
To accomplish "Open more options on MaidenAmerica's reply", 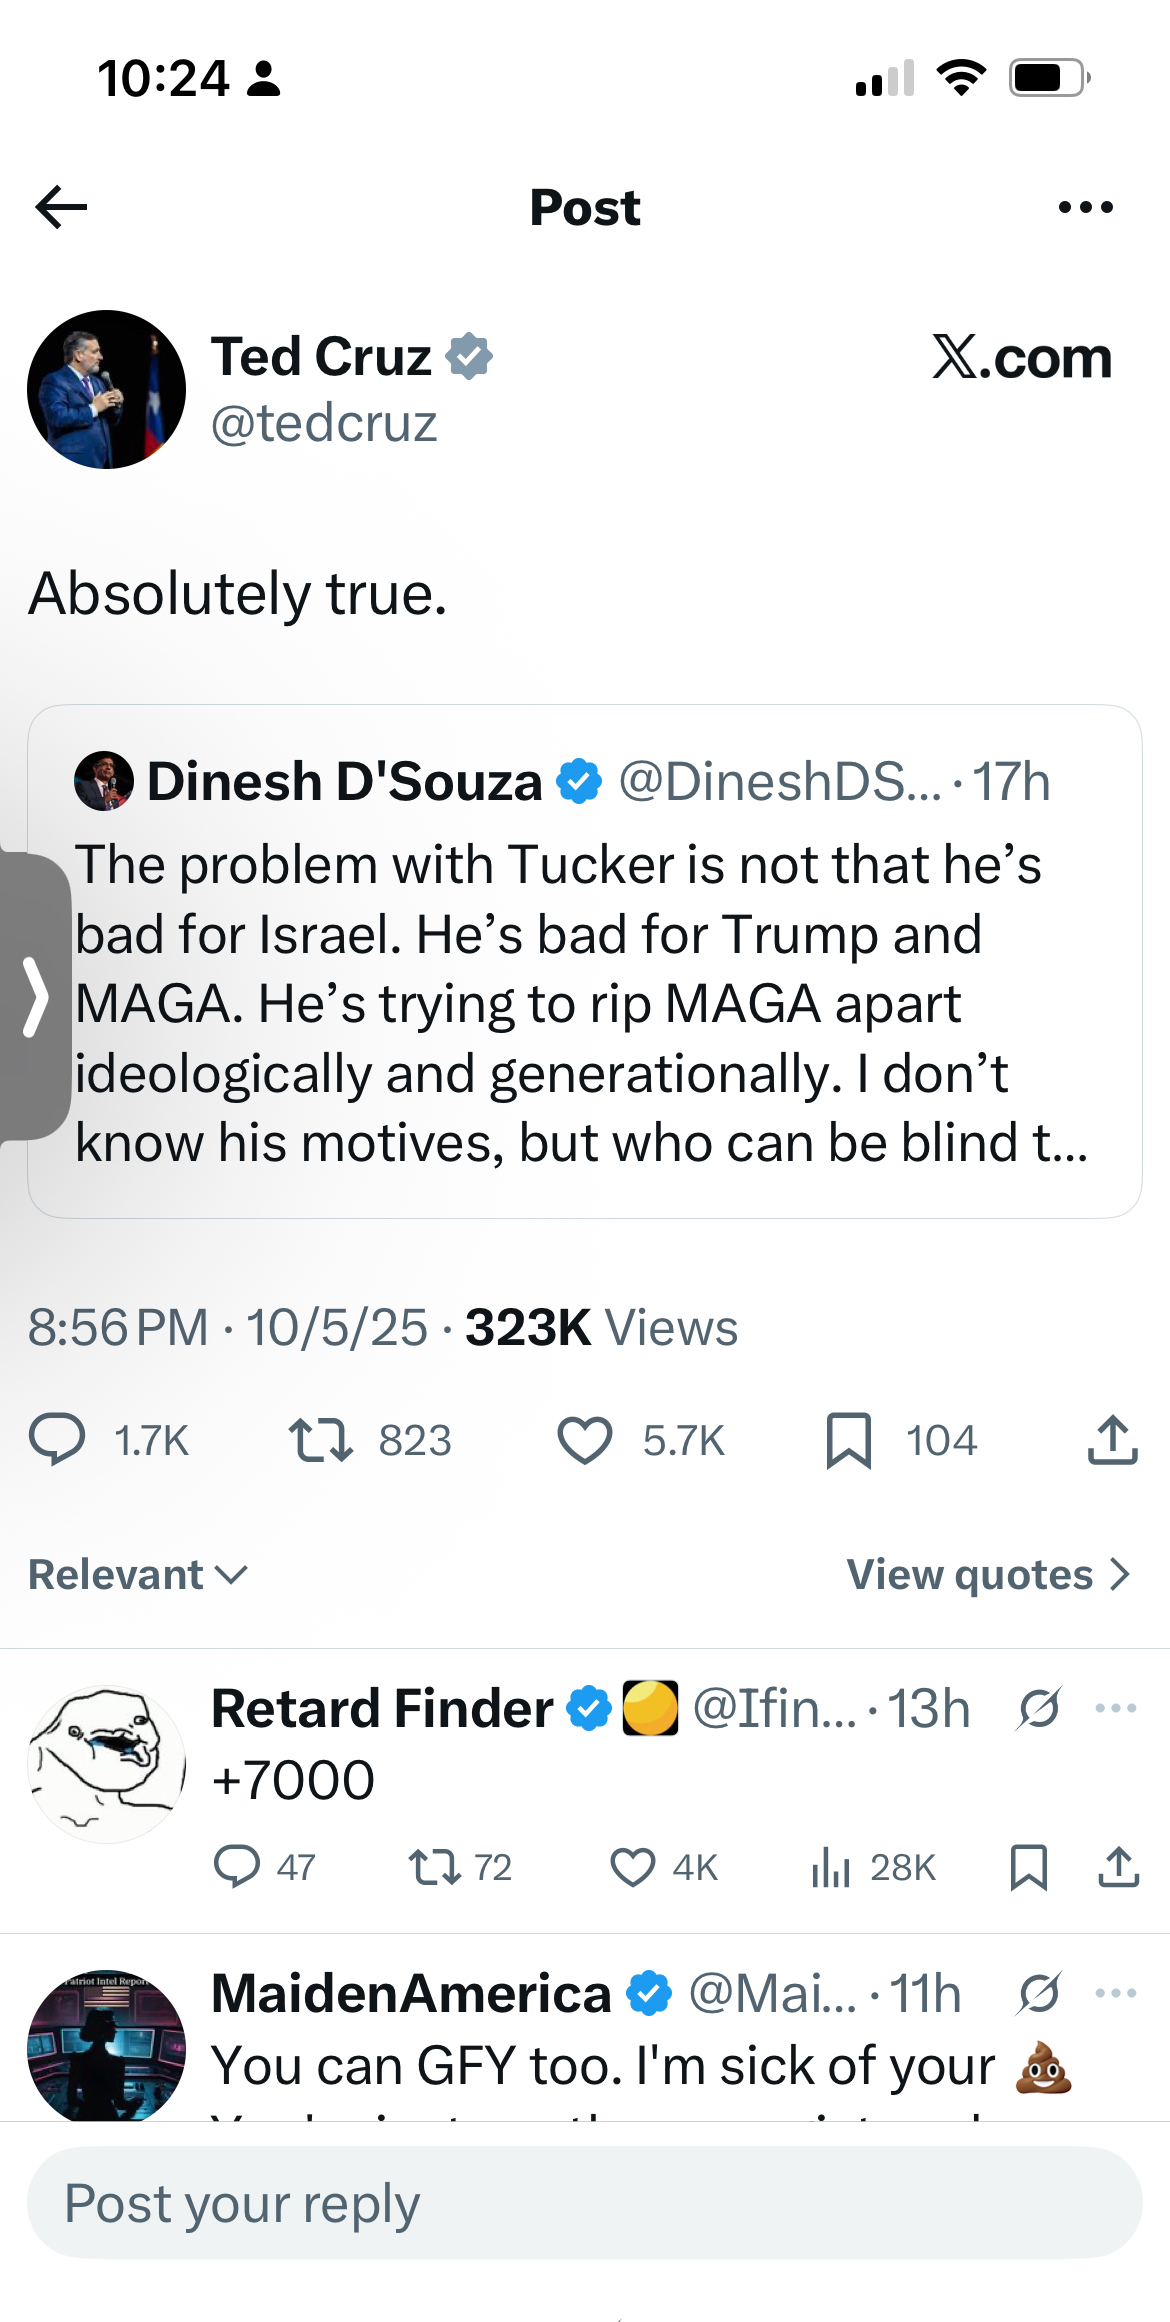I will pos(1115,1993).
